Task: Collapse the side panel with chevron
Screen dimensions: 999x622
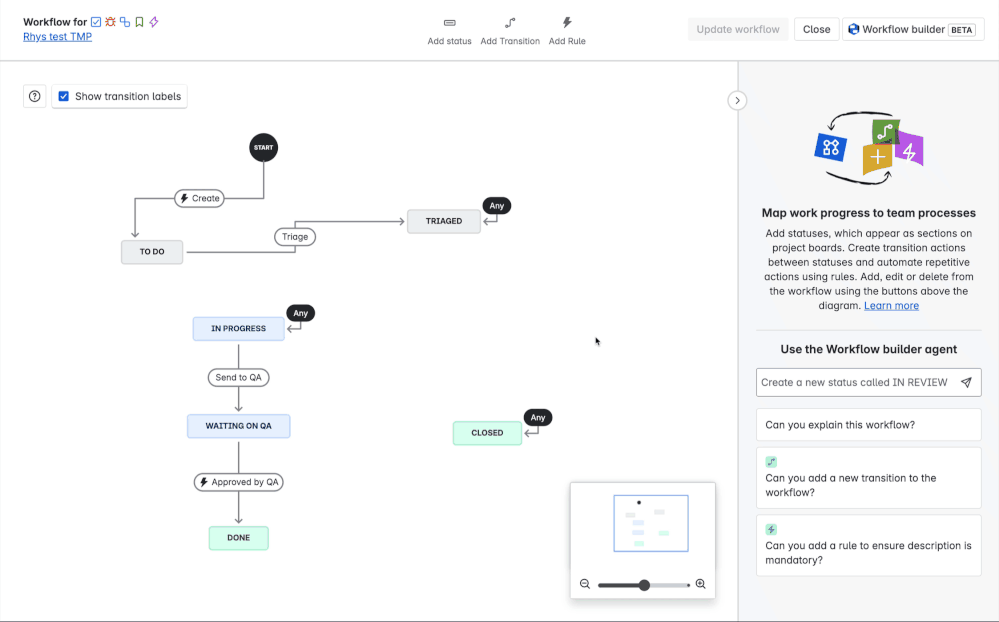Action: click(x=737, y=101)
